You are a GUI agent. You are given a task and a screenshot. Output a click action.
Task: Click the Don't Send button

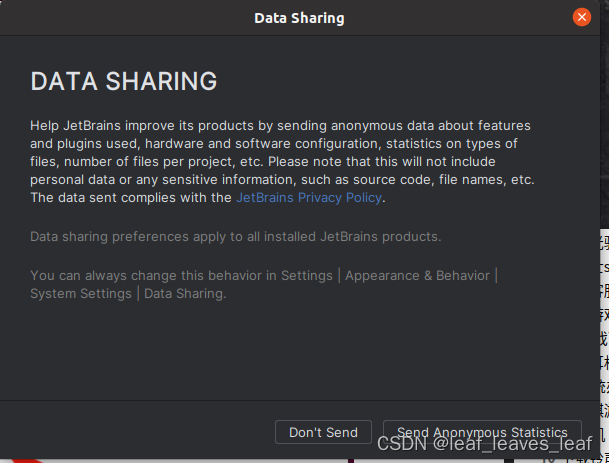point(323,432)
